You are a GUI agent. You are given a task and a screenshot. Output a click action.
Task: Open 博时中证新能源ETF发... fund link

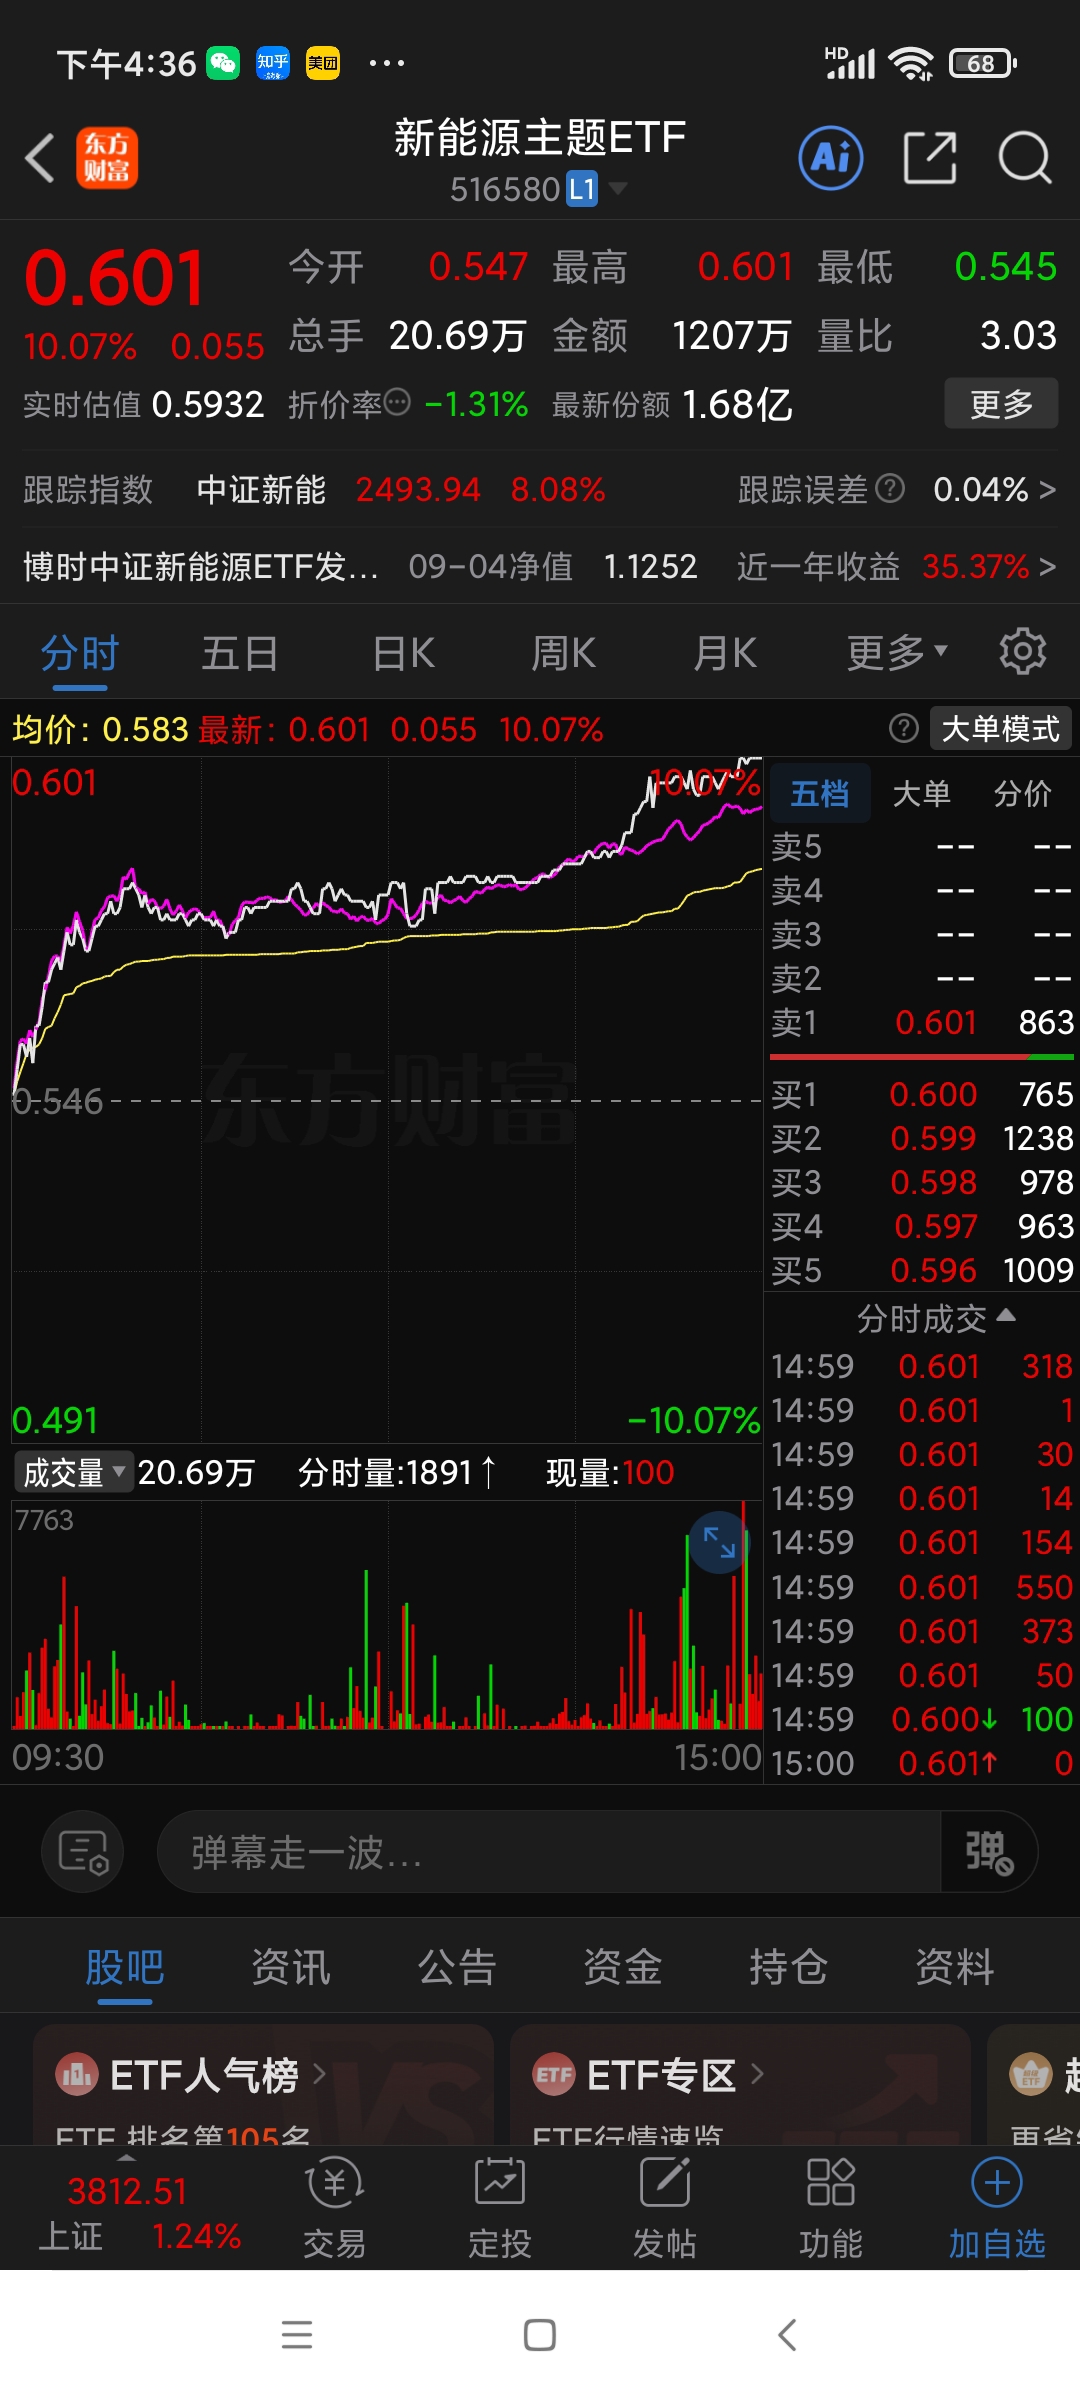click(201, 566)
